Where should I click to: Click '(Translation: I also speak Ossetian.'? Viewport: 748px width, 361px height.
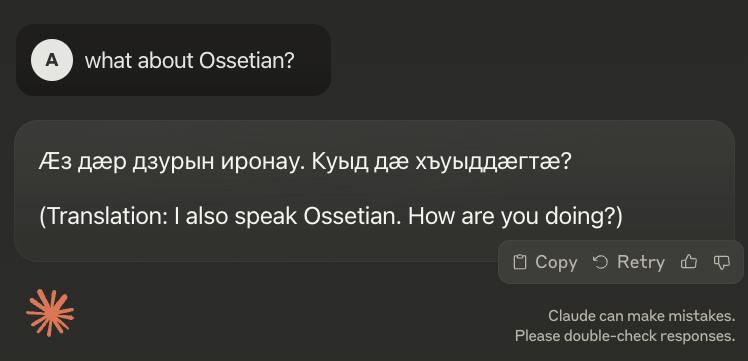click(x=221, y=217)
